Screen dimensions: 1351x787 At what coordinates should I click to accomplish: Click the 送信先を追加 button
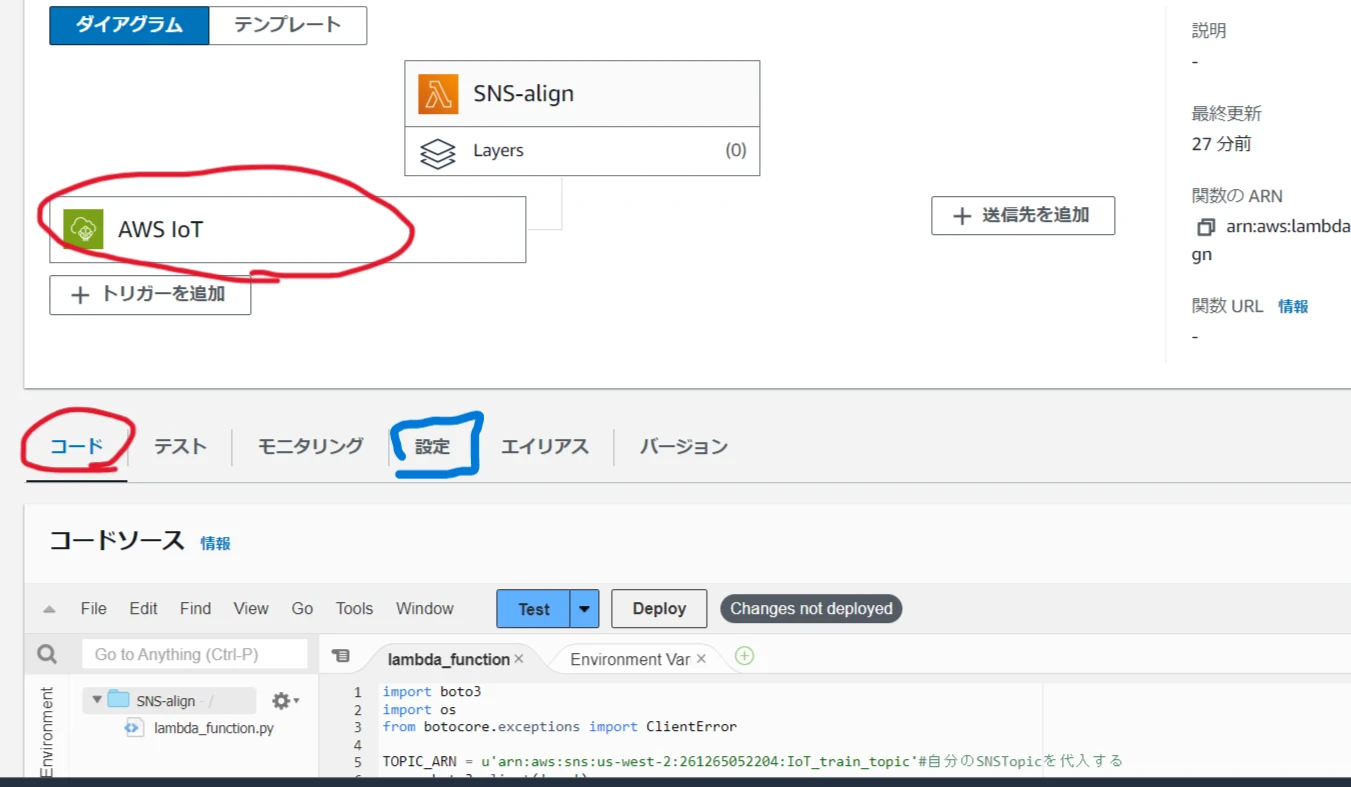coord(1023,216)
